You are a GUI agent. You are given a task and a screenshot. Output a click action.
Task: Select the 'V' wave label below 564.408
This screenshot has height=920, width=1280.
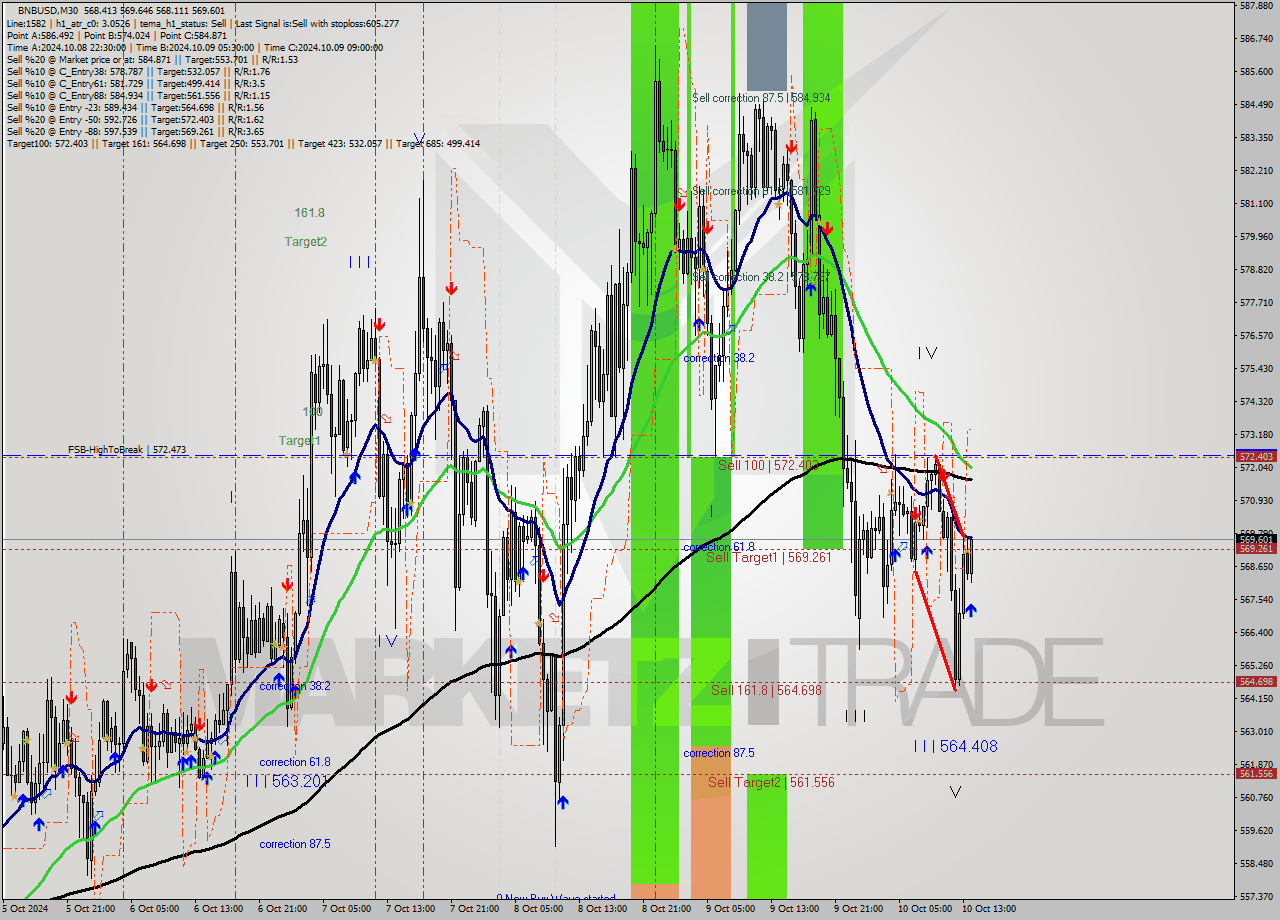coord(955,792)
